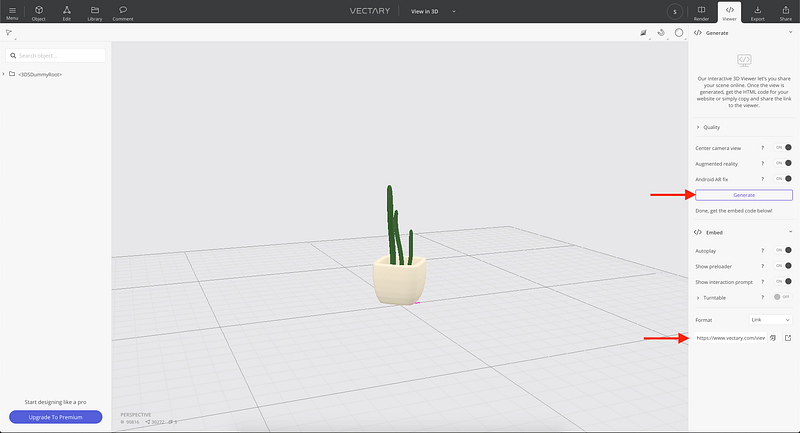Image resolution: width=800 pixels, height=433 pixels.
Task: Click the viewer URL link field
Action: click(x=731, y=338)
